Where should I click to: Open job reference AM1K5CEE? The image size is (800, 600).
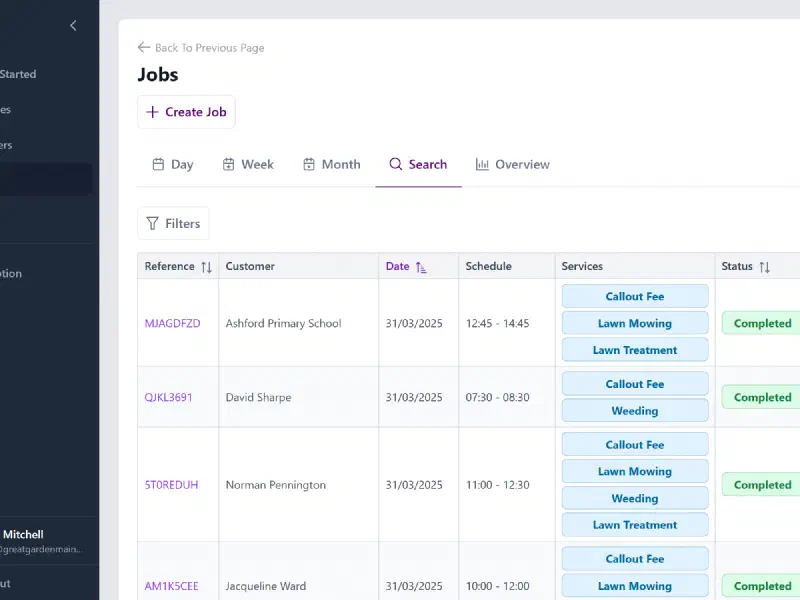point(171,586)
